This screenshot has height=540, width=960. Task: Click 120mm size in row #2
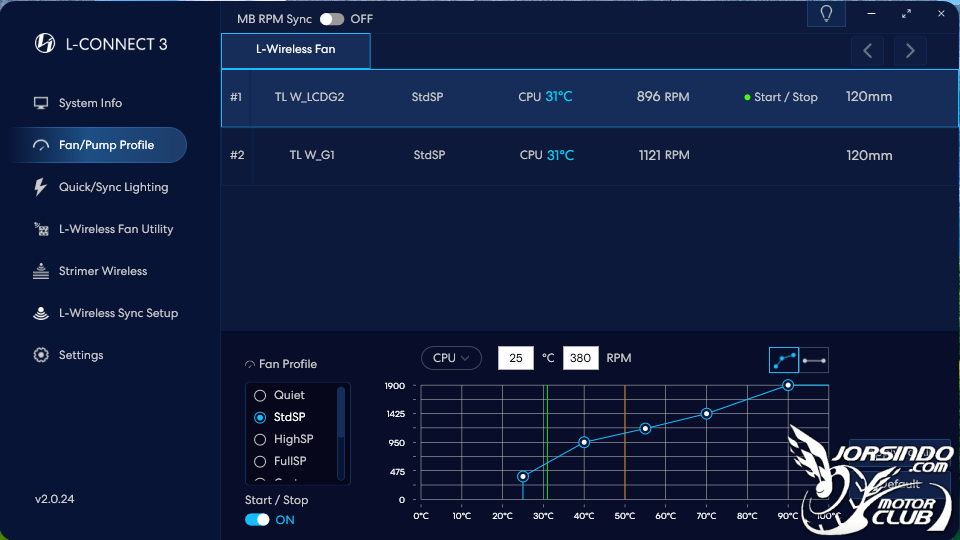pyautogui.click(x=869, y=156)
